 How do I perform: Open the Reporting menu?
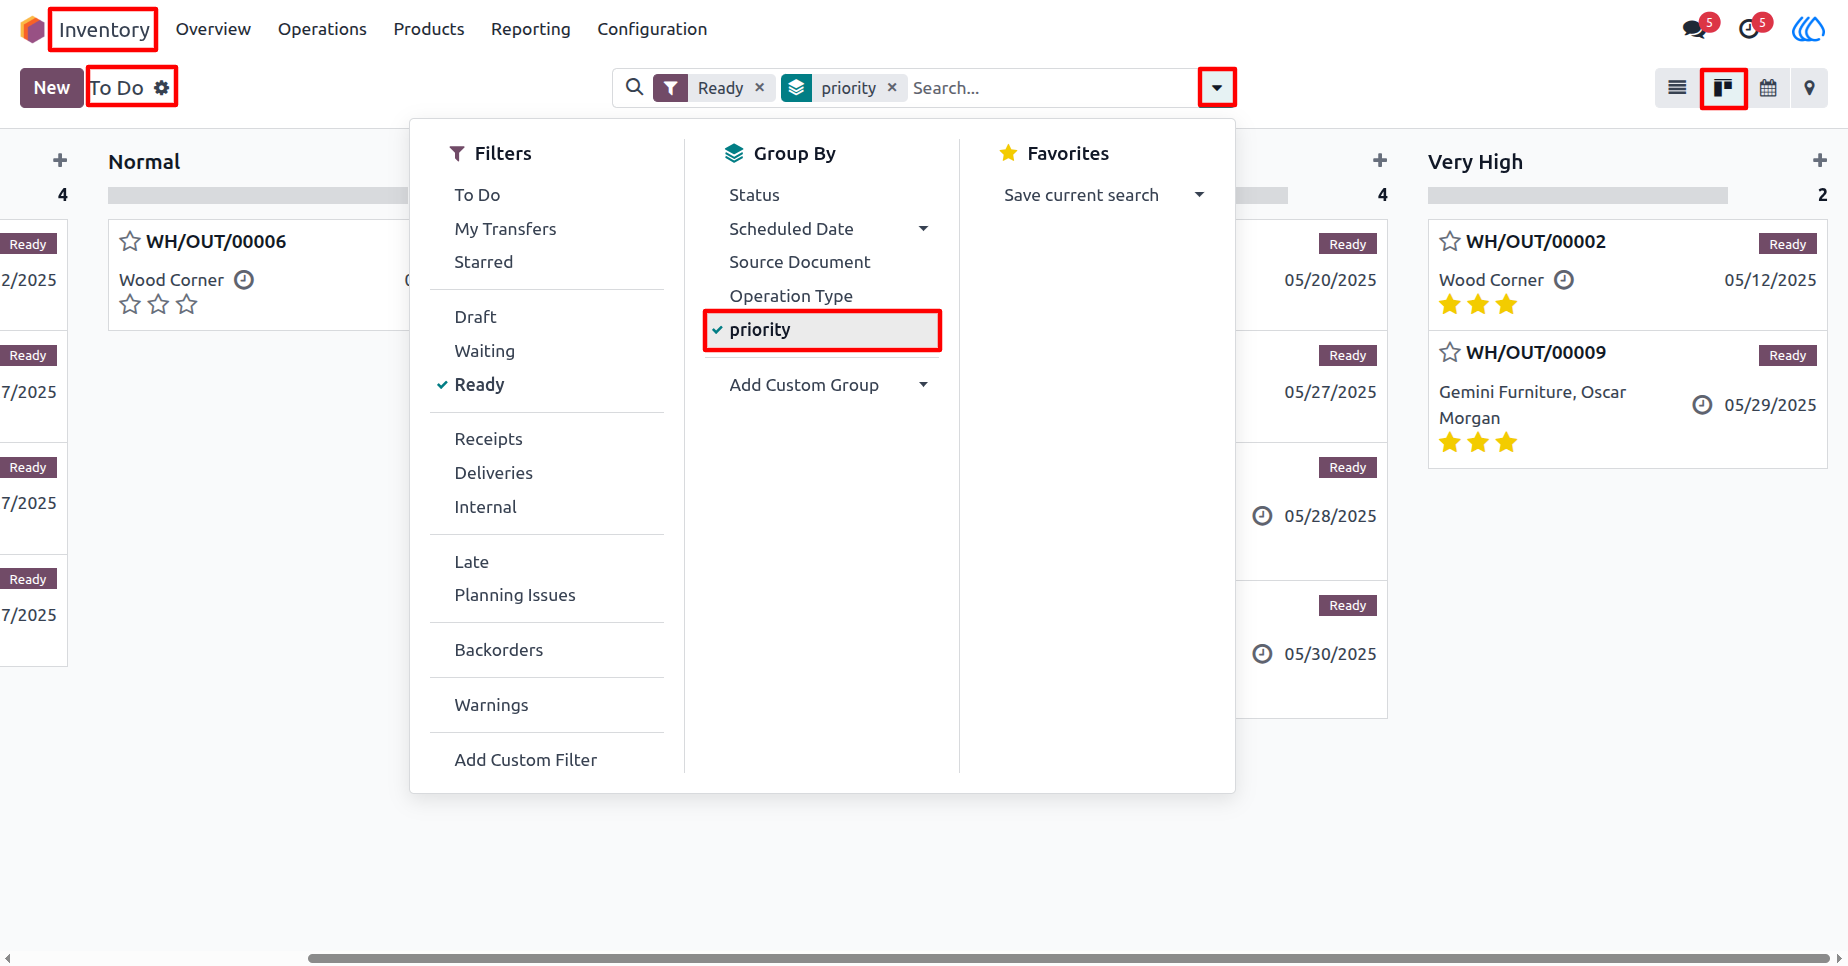[x=531, y=29]
